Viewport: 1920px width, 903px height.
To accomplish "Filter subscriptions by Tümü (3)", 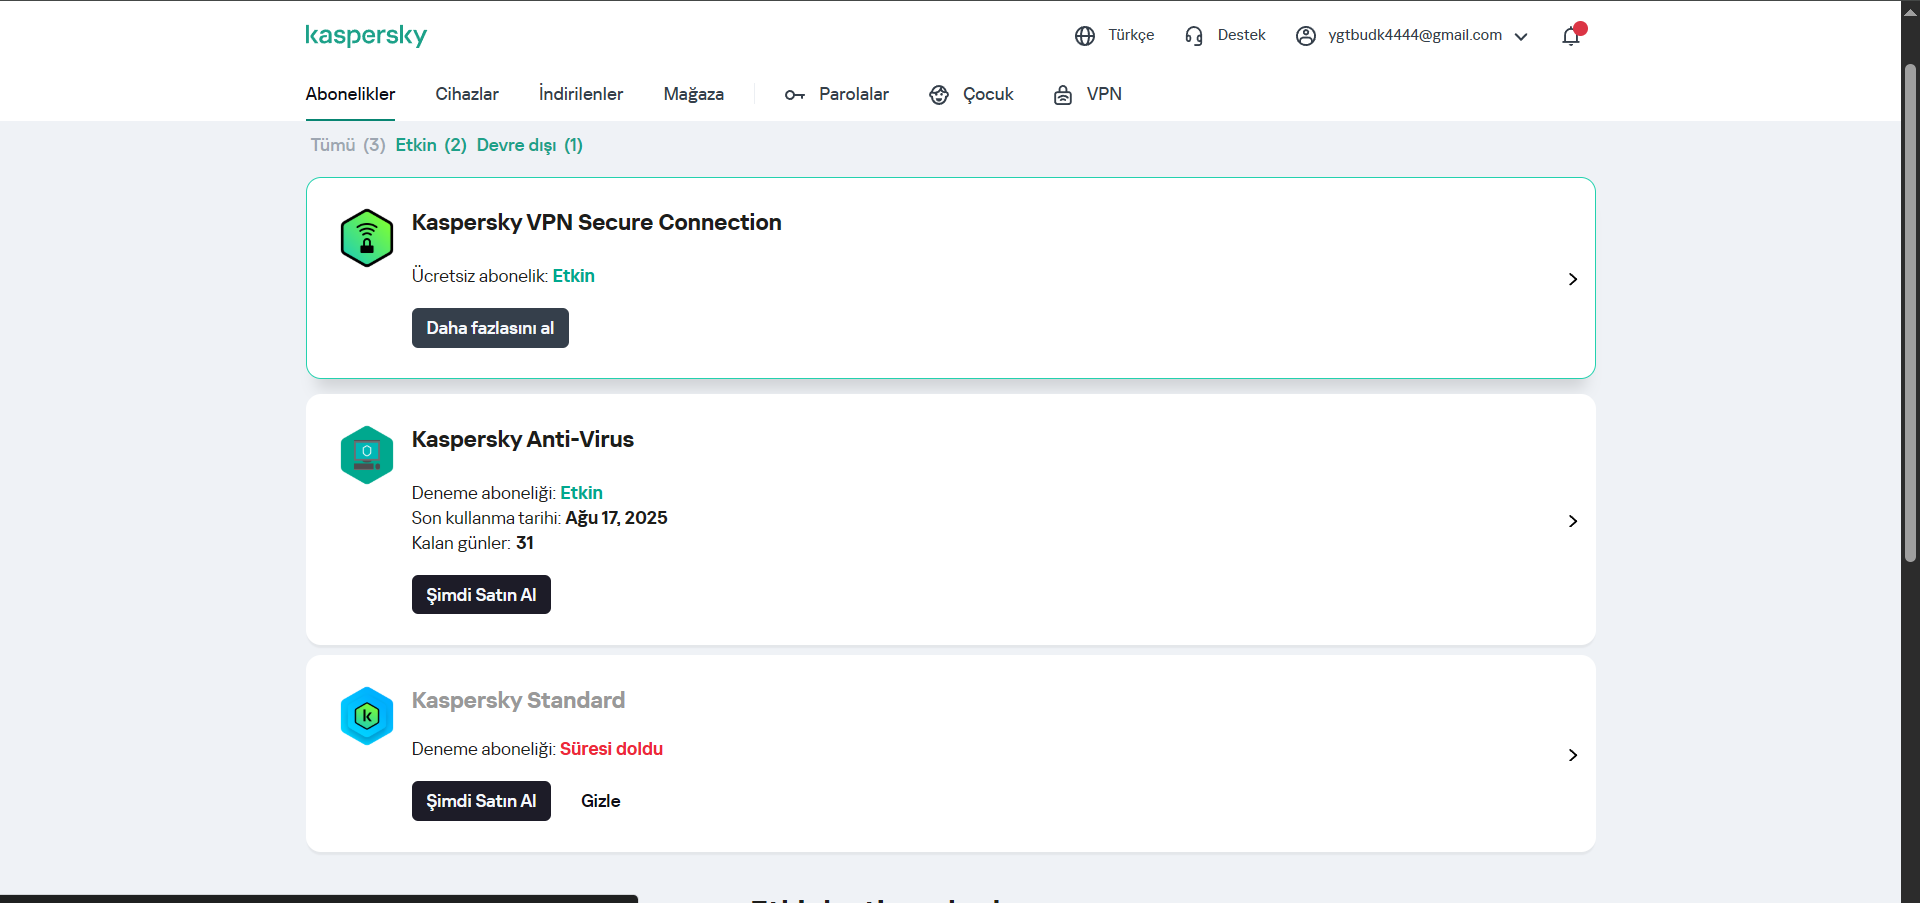I will pos(348,145).
